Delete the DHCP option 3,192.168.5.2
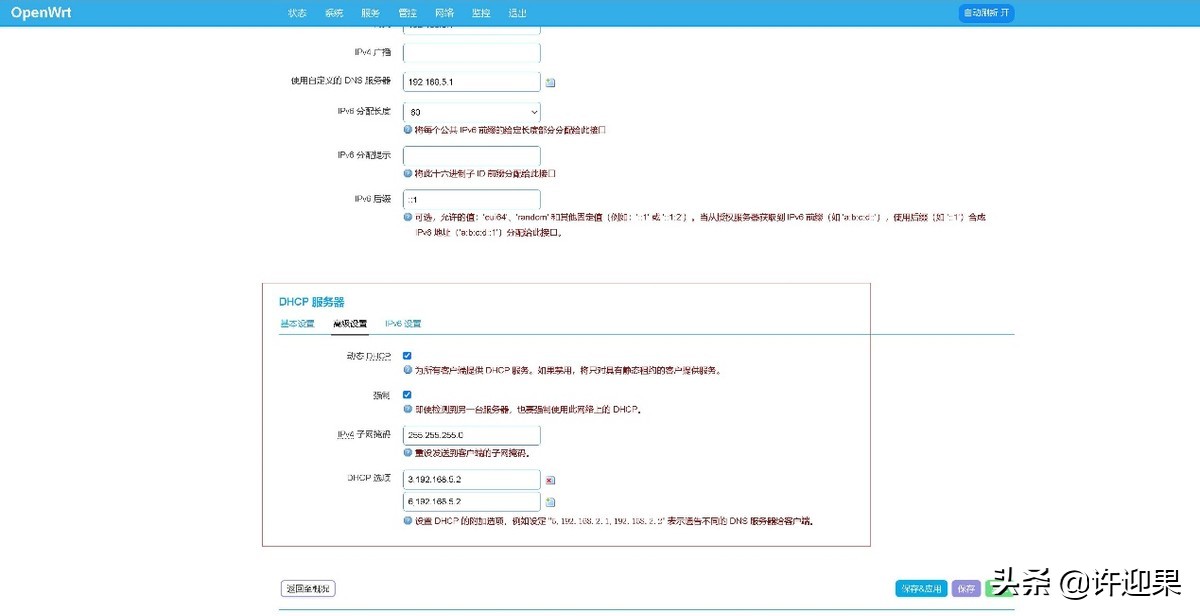The height and width of the screenshot is (616, 1200). tap(550, 479)
